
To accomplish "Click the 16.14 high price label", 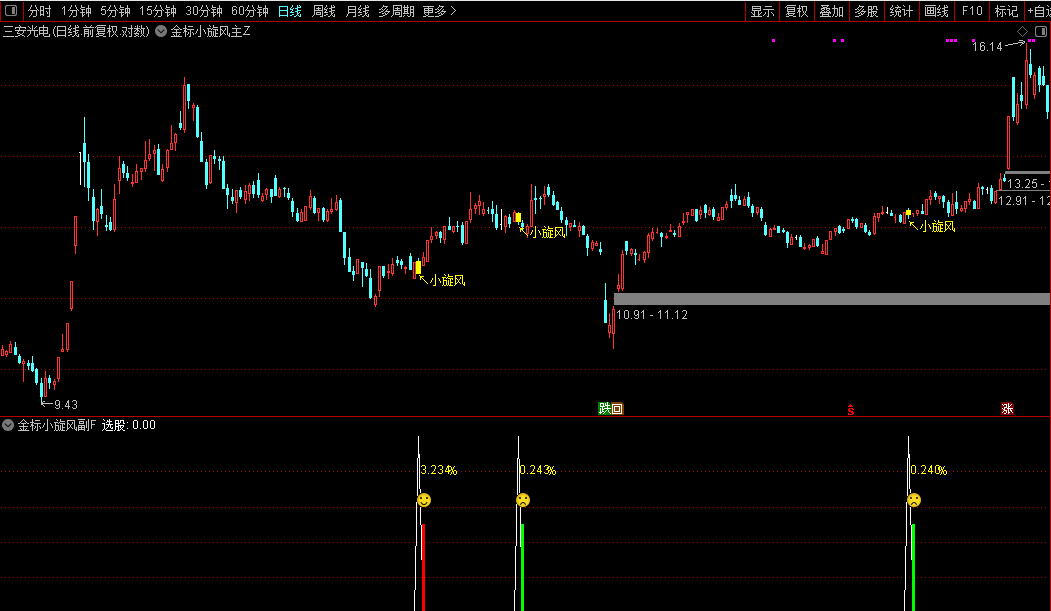I will pyautogui.click(x=987, y=47).
